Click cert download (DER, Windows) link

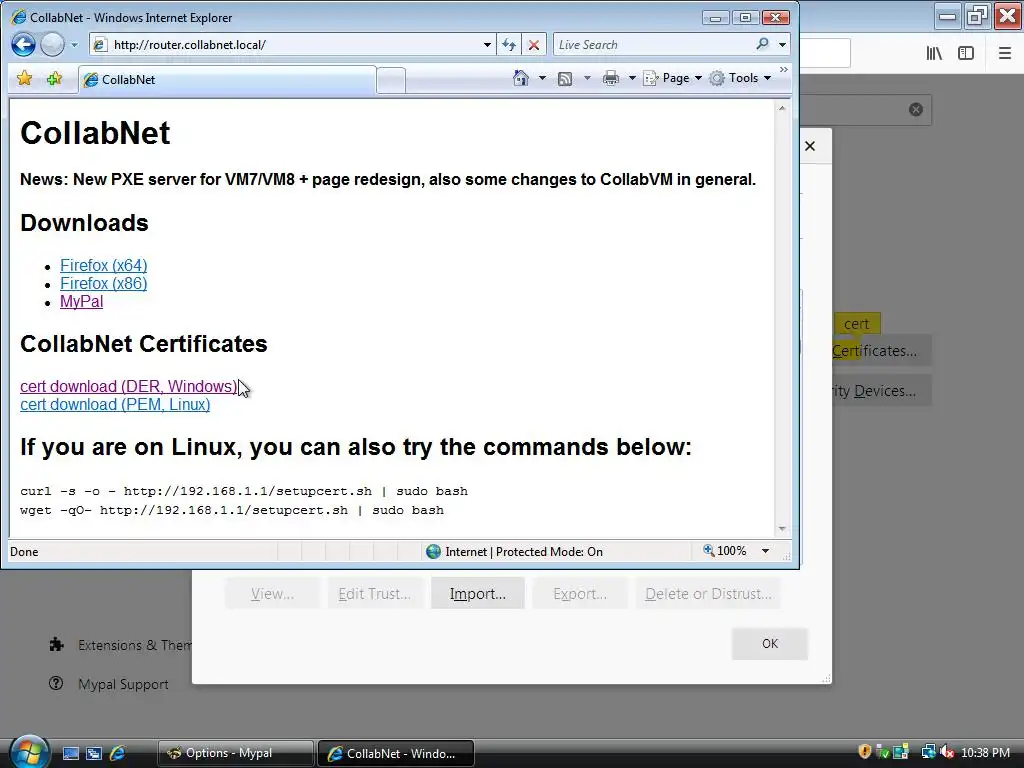[x=129, y=387]
